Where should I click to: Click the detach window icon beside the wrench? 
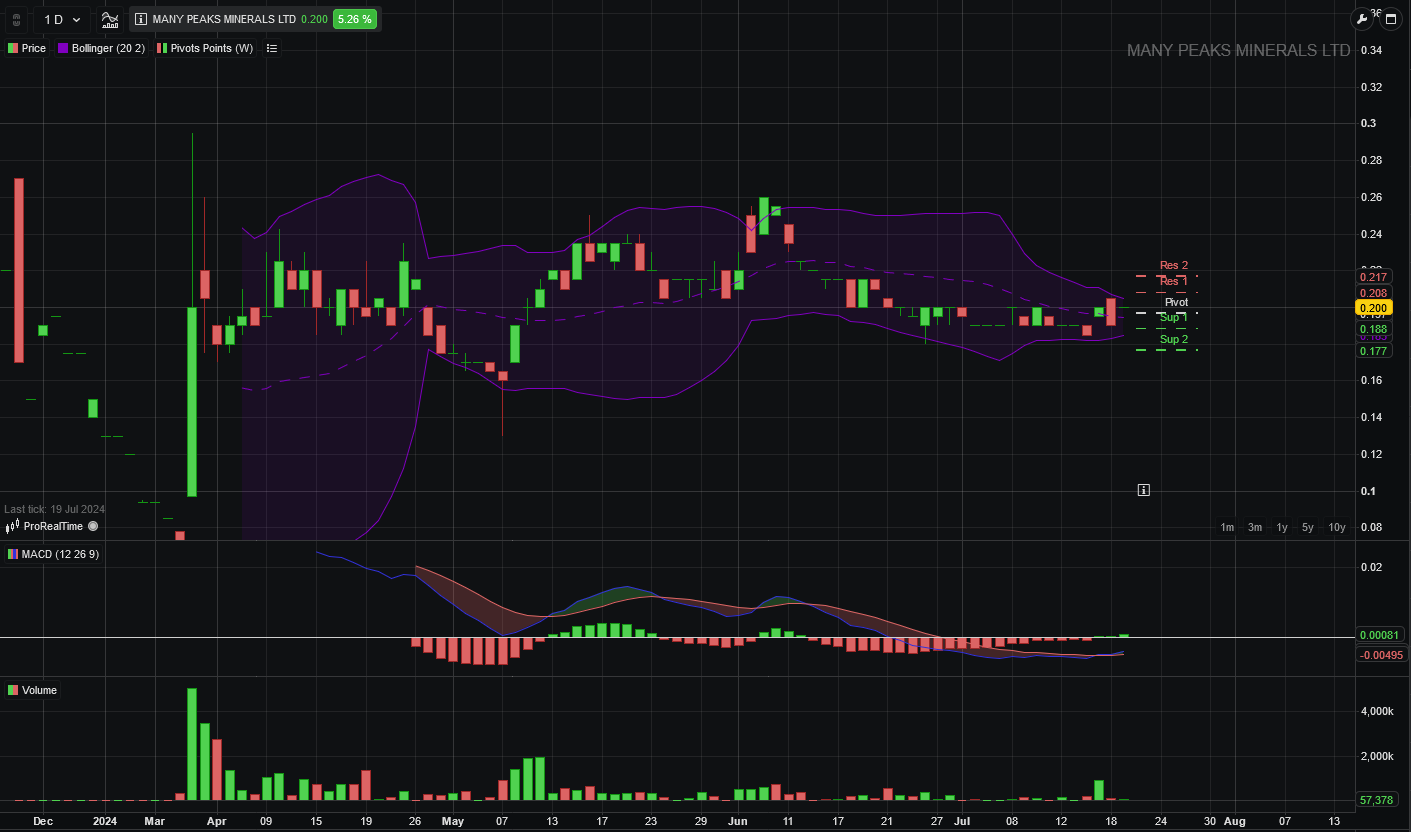click(1390, 19)
